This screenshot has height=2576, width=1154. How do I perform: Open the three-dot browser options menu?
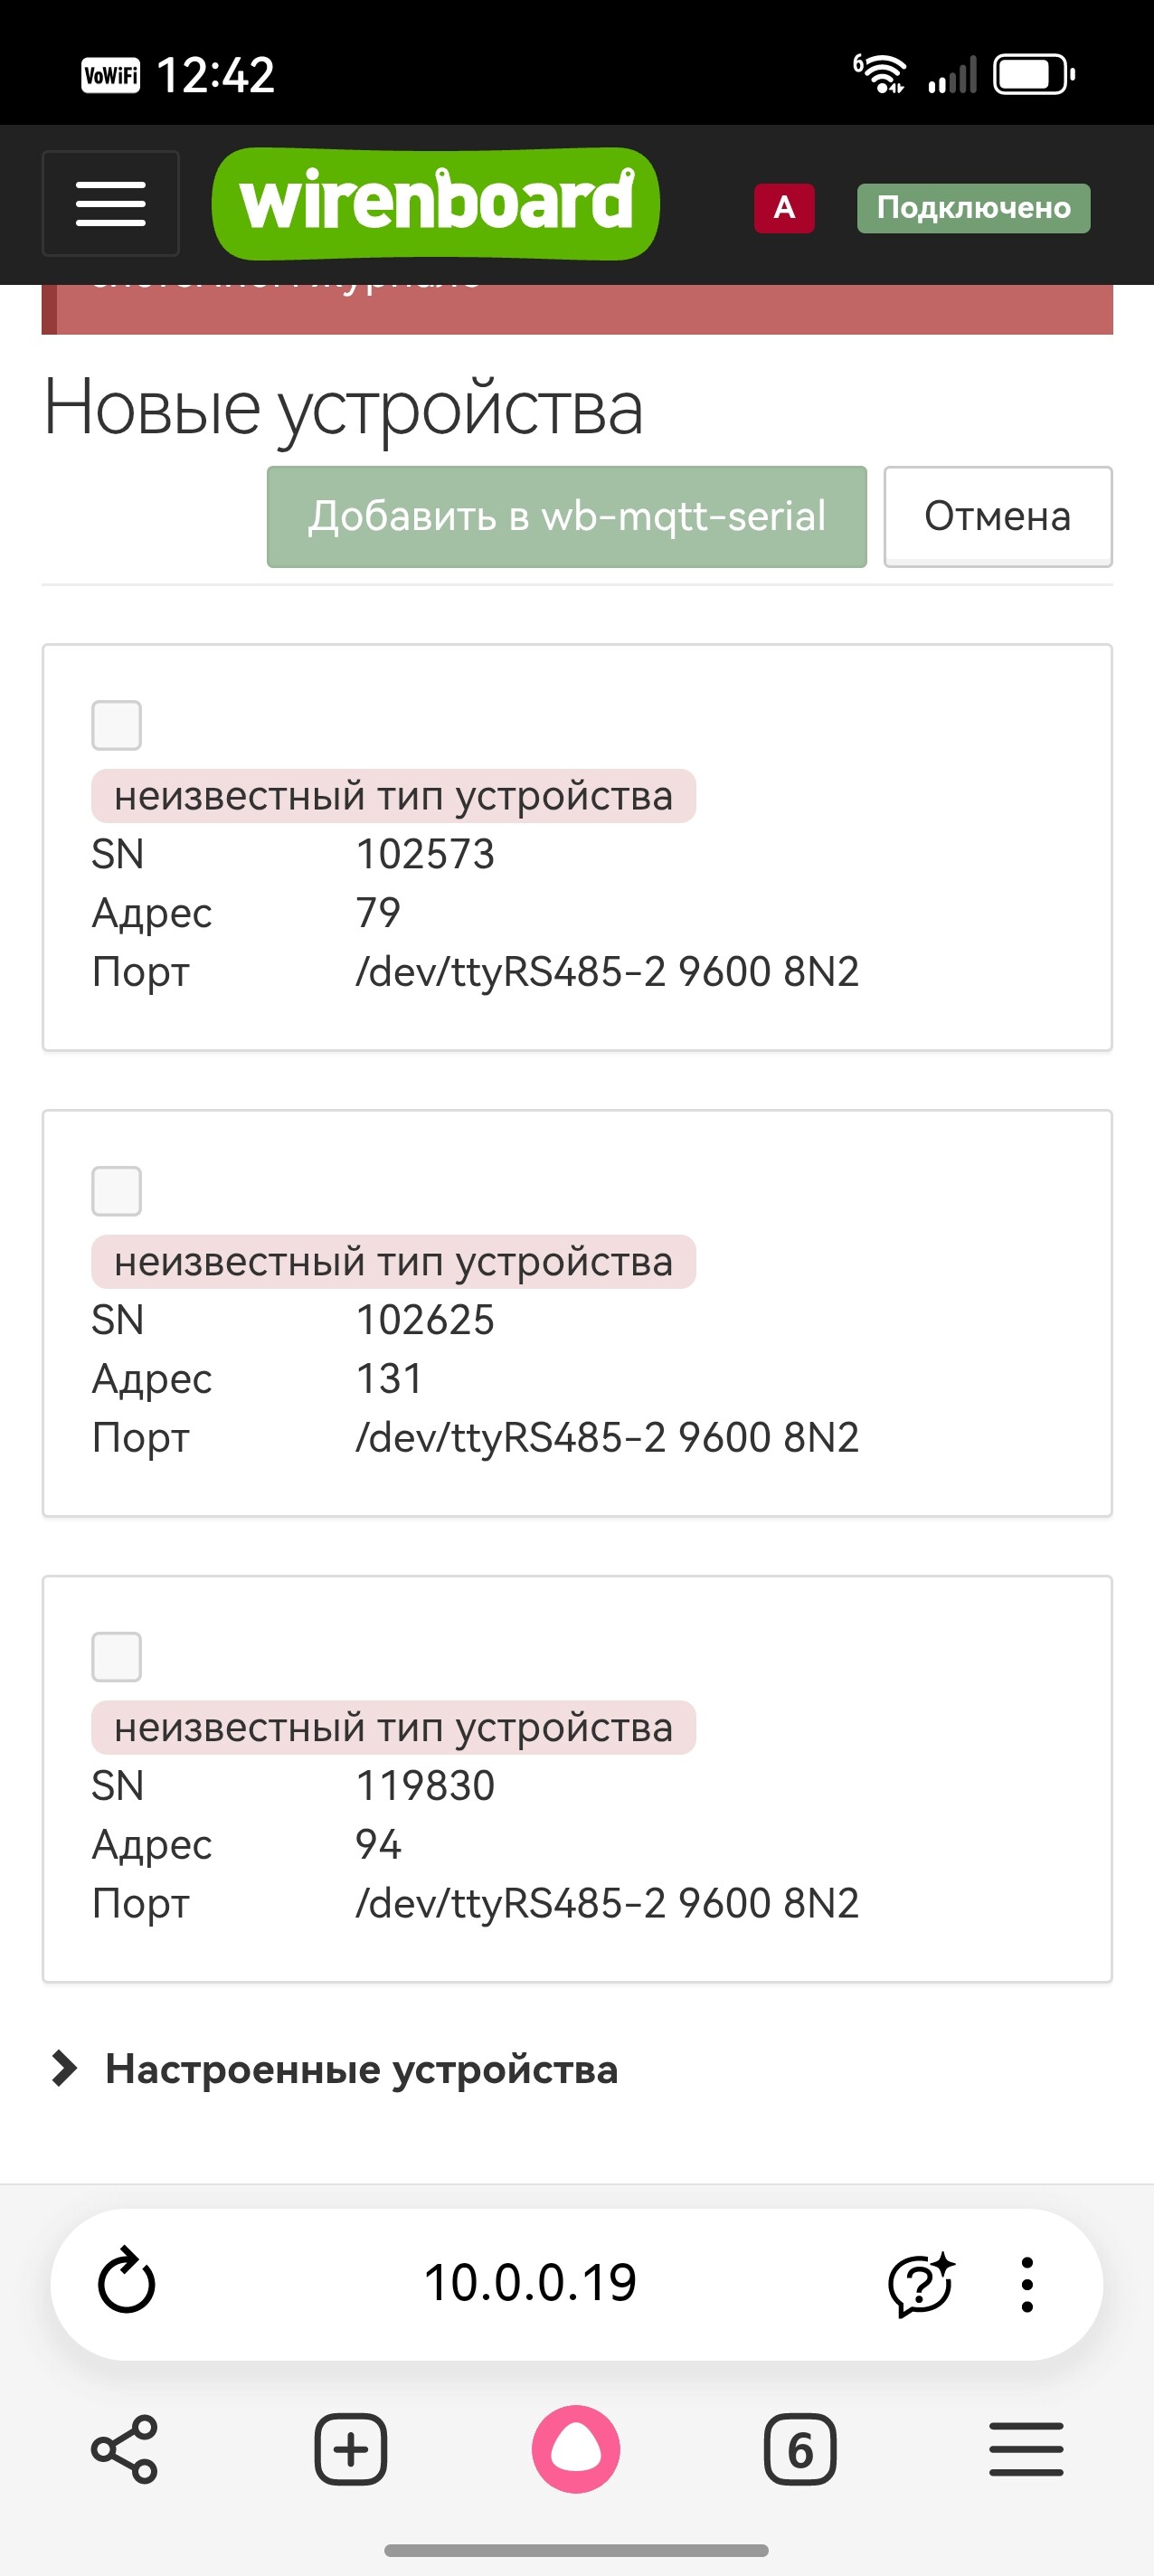tap(1027, 2284)
